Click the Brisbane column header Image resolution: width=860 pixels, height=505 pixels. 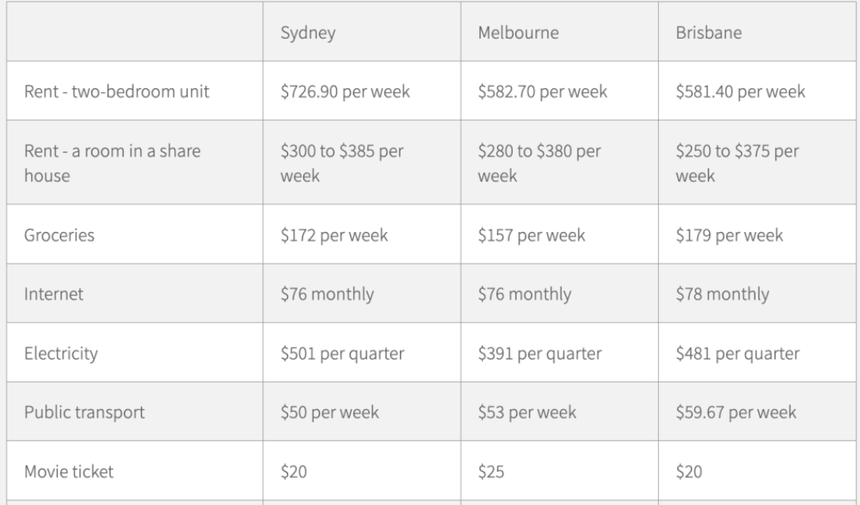[x=709, y=32]
